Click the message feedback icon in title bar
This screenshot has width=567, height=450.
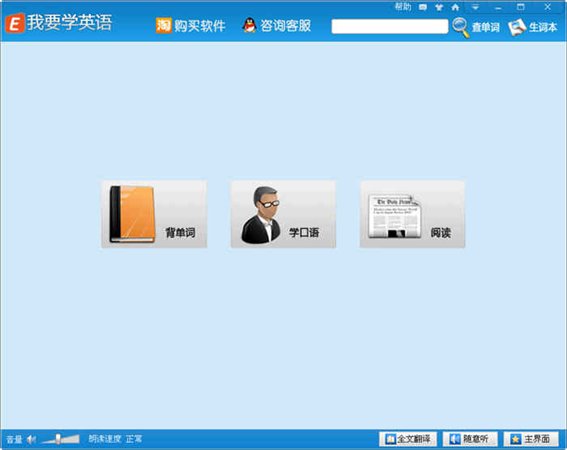pos(423,7)
